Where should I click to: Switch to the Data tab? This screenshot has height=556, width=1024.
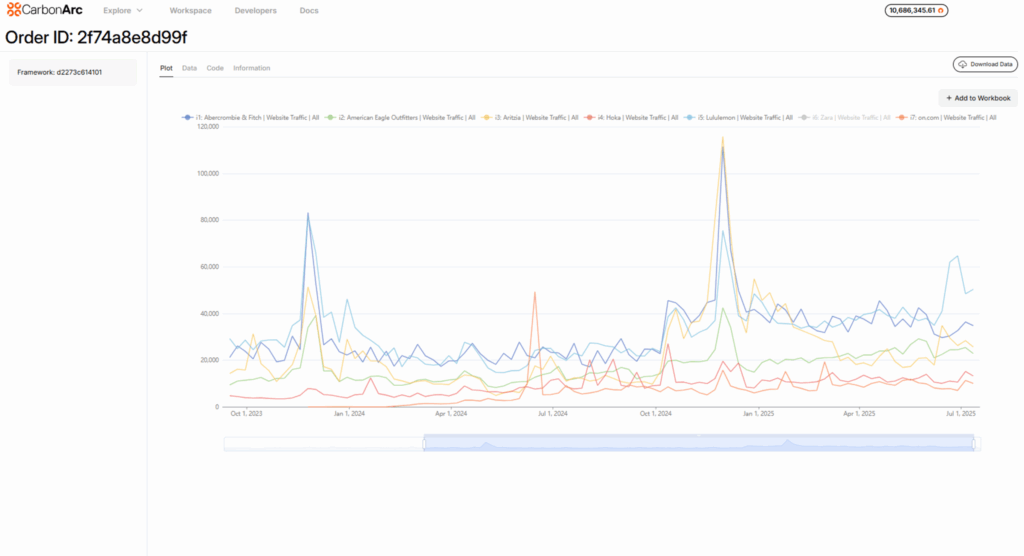coord(189,68)
